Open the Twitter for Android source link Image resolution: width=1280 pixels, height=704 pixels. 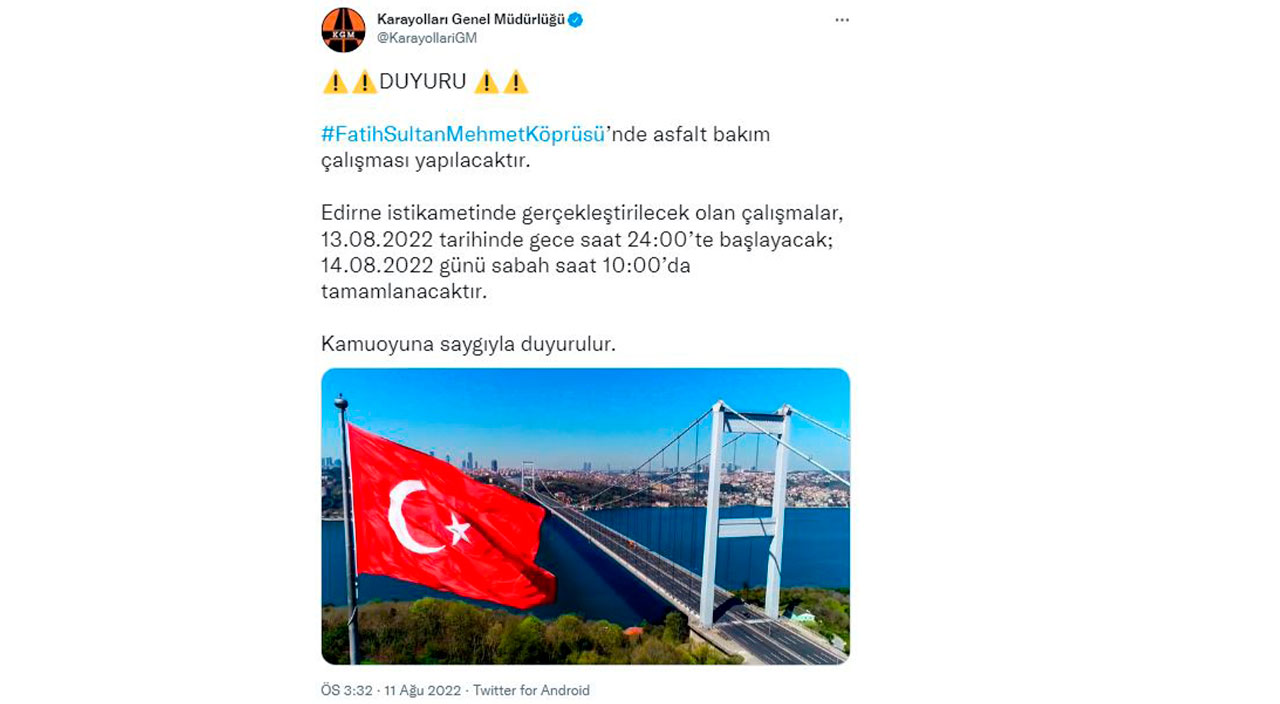531,690
